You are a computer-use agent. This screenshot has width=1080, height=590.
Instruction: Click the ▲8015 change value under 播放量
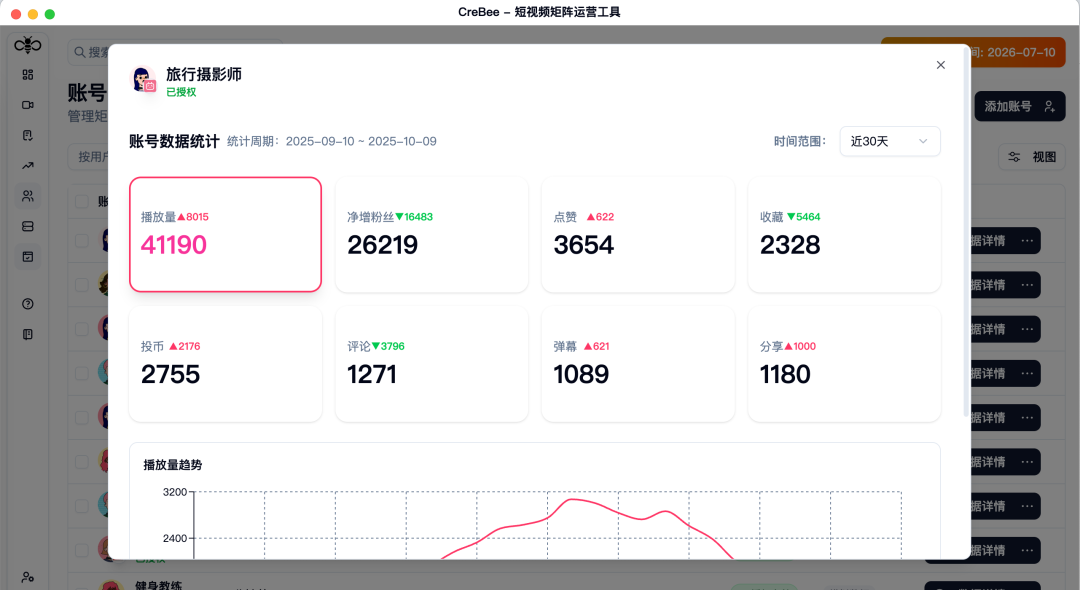click(x=193, y=217)
